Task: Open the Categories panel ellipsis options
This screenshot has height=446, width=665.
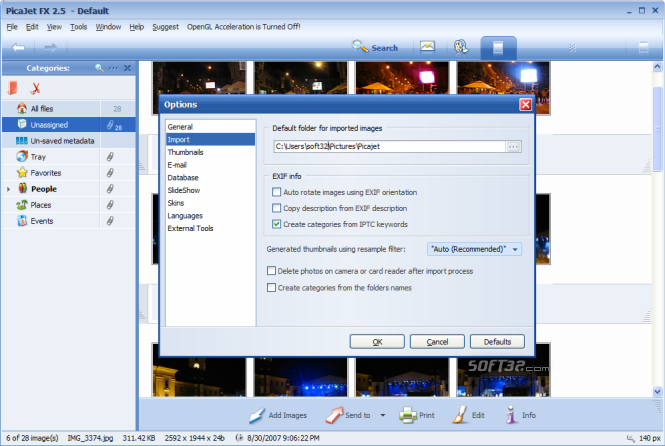Action: click(113, 68)
